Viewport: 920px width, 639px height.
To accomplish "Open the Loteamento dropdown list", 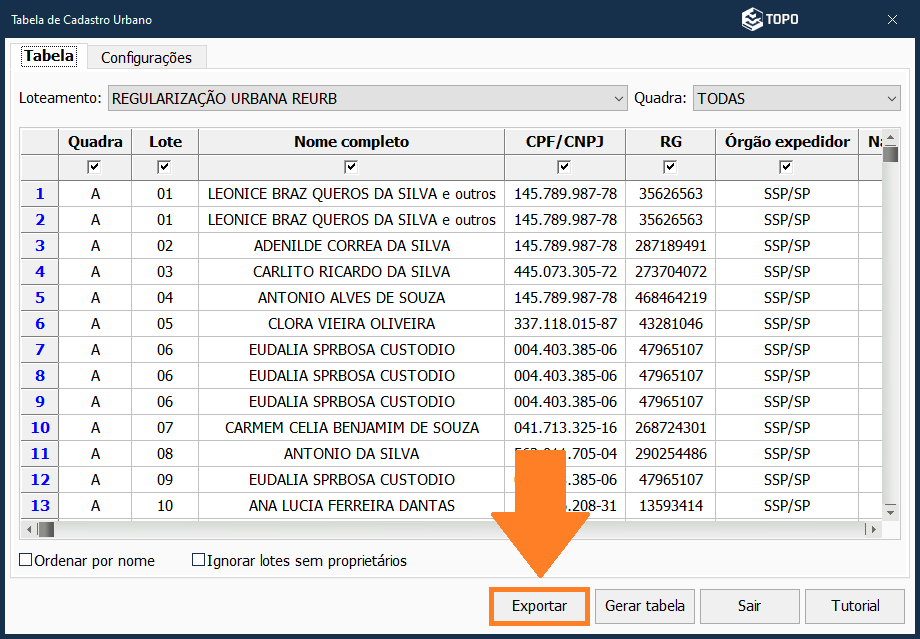I will (x=618, y=98).
